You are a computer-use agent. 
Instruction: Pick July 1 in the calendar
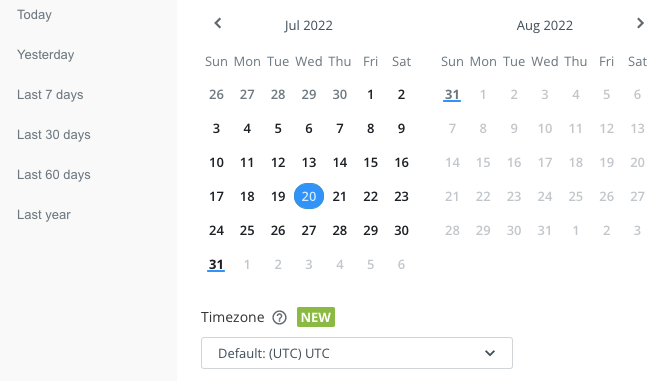point(371,94)
